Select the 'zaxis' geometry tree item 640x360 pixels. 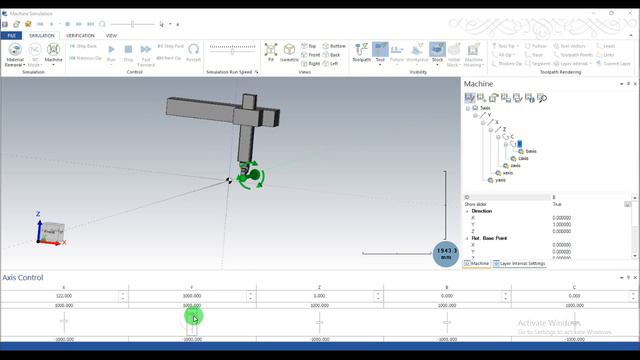[512, 166]
